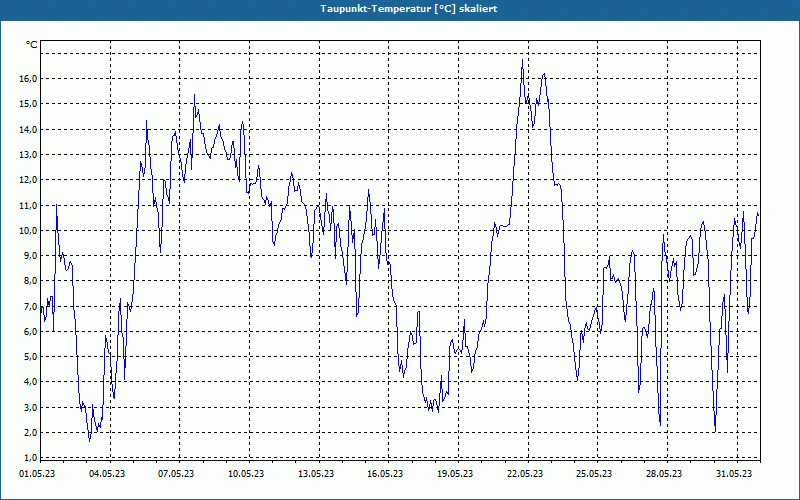Click the °C unit label

pyautogui.click(x=32, y=45)
